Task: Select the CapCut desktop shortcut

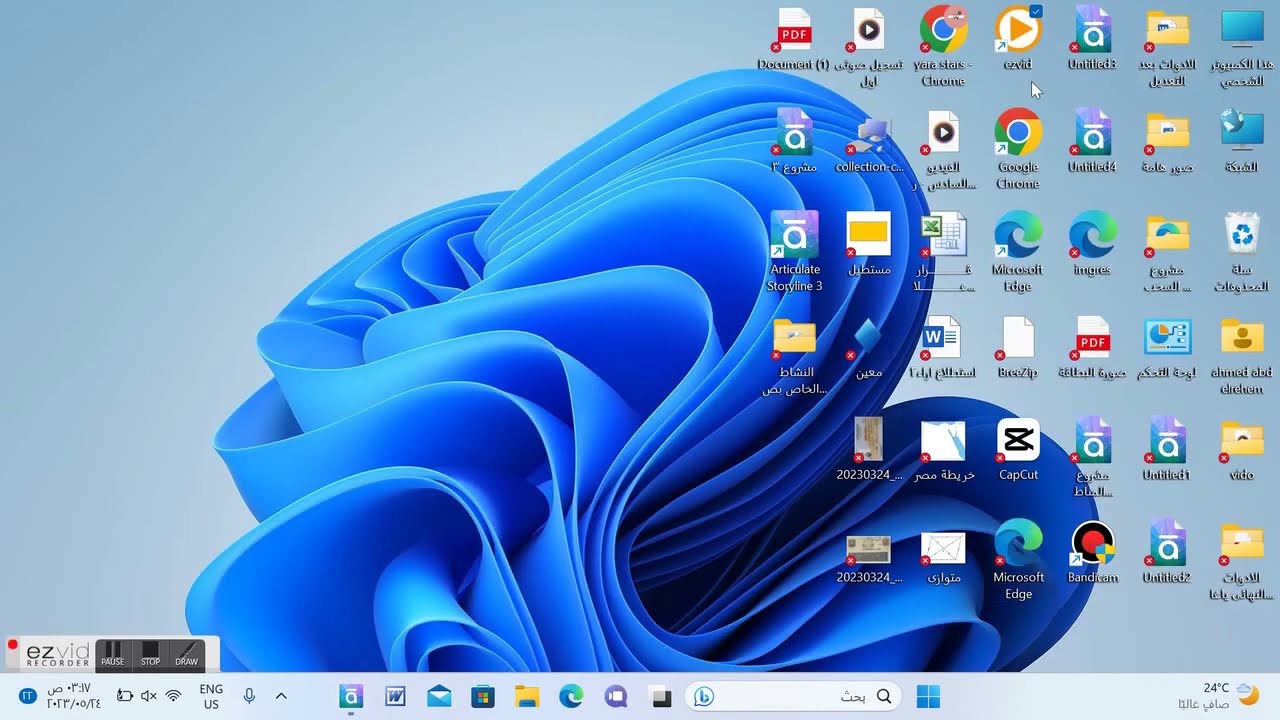Action: (1018, 450)
